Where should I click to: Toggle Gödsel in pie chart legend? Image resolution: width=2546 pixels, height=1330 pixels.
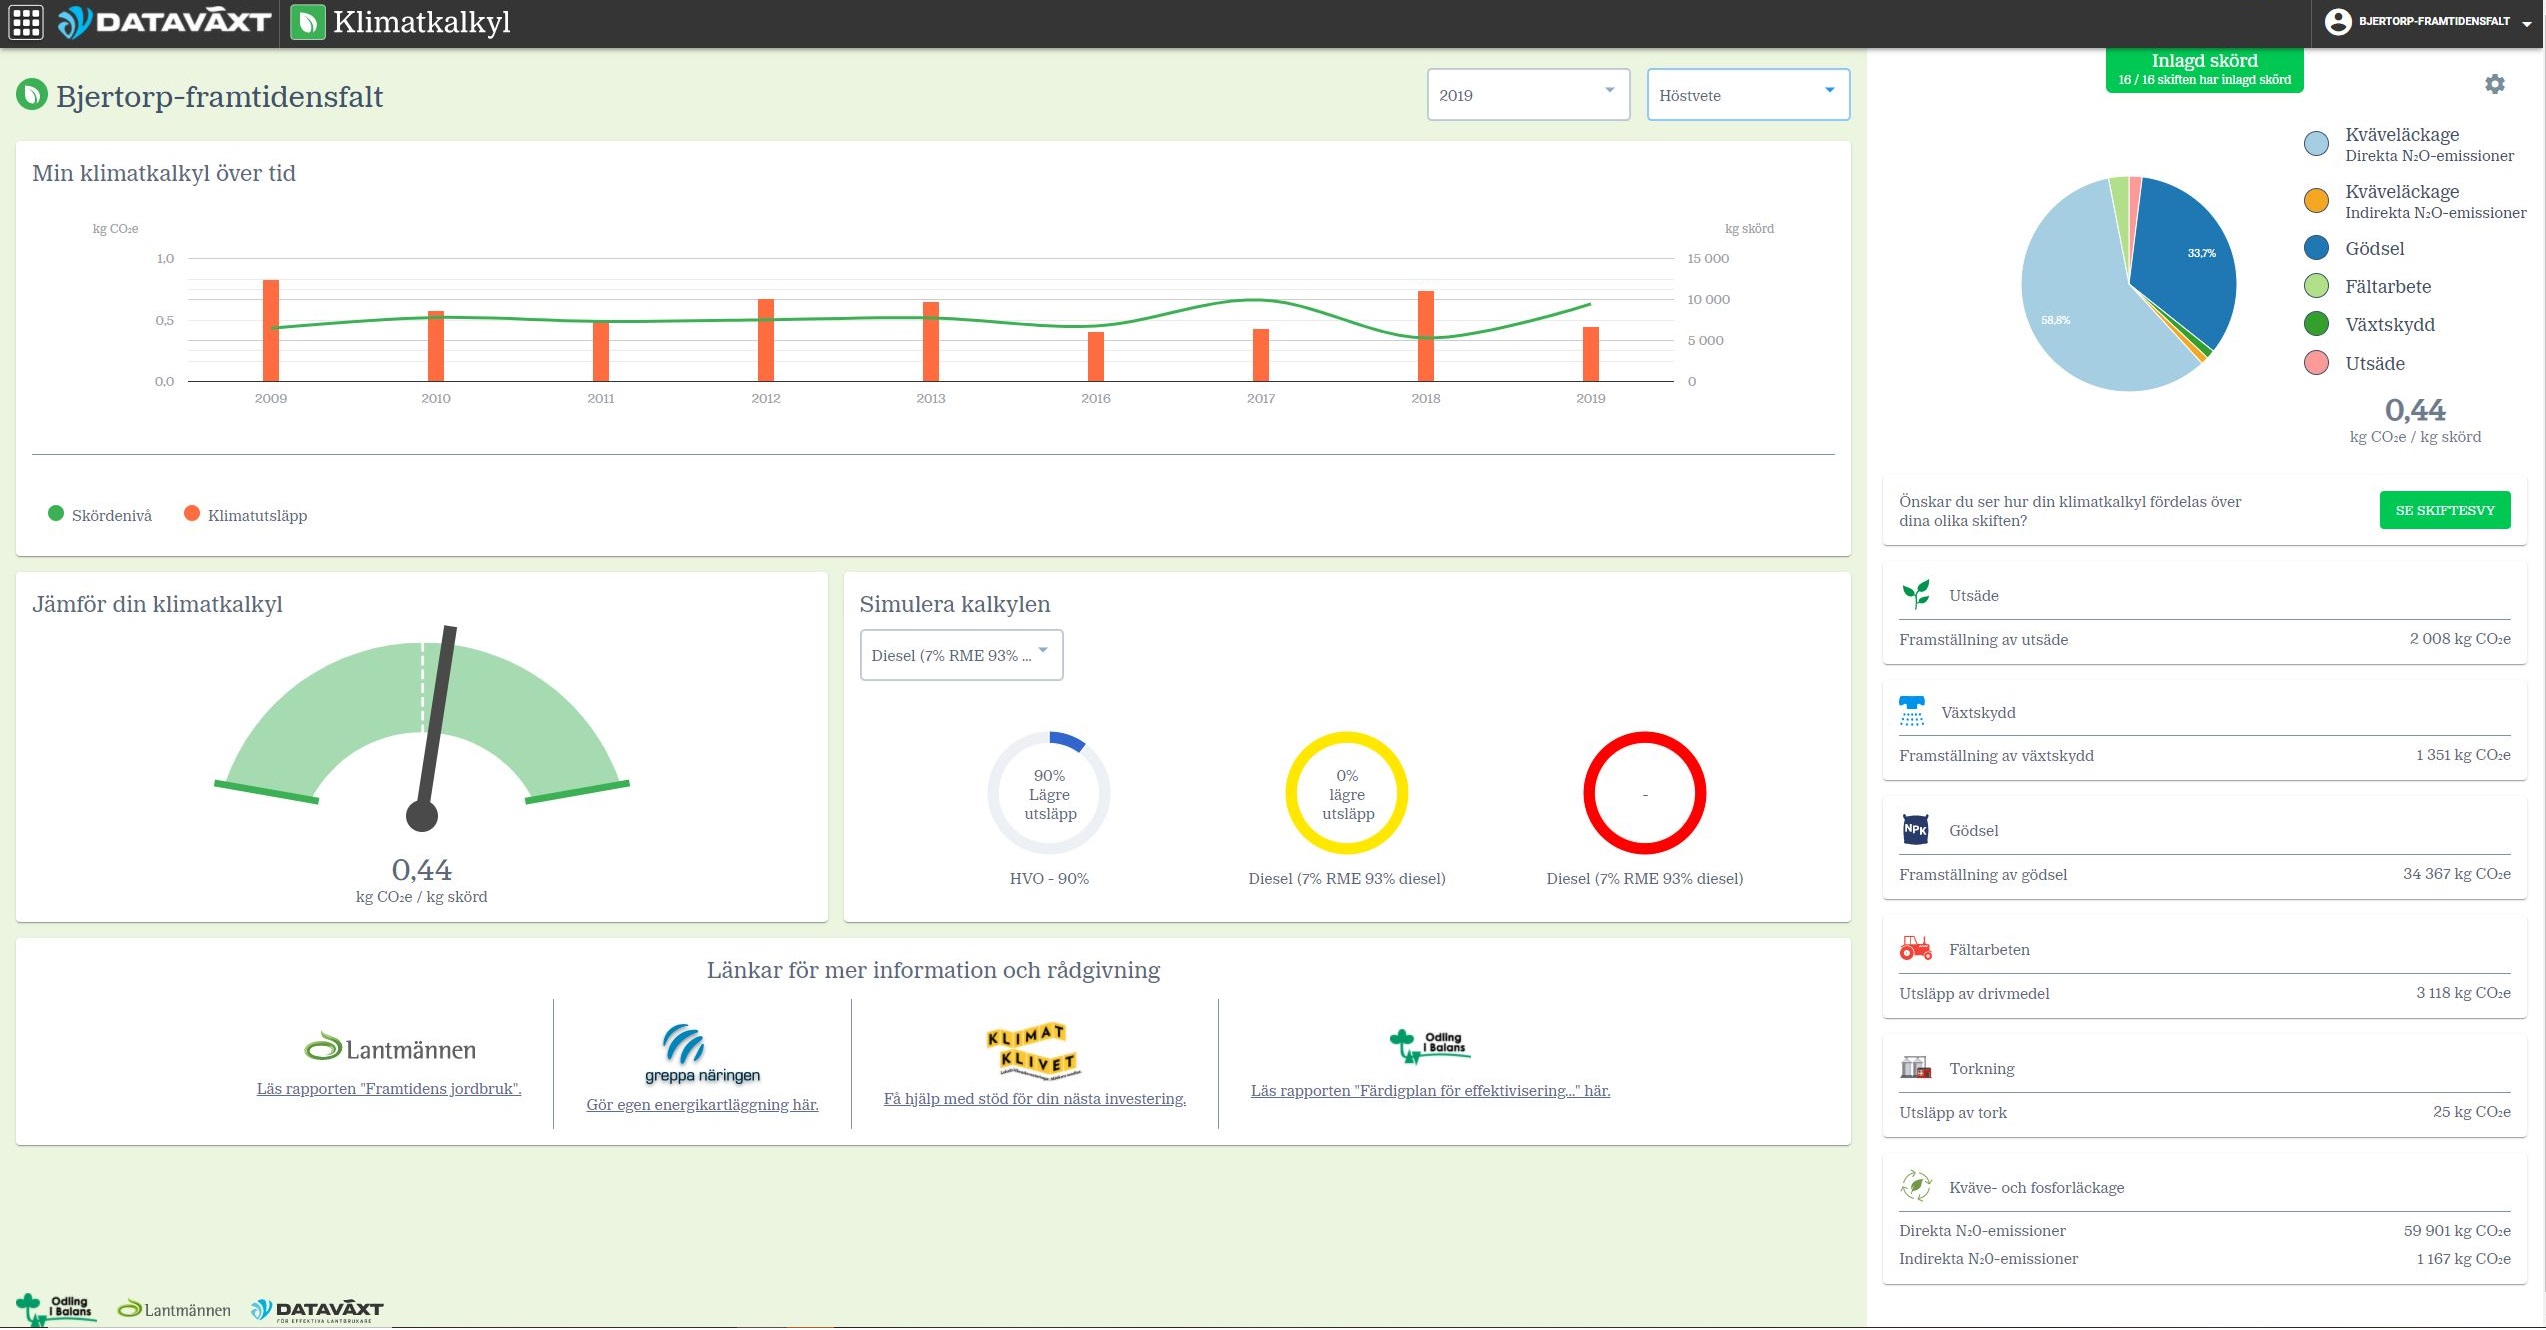(2373, 248)
